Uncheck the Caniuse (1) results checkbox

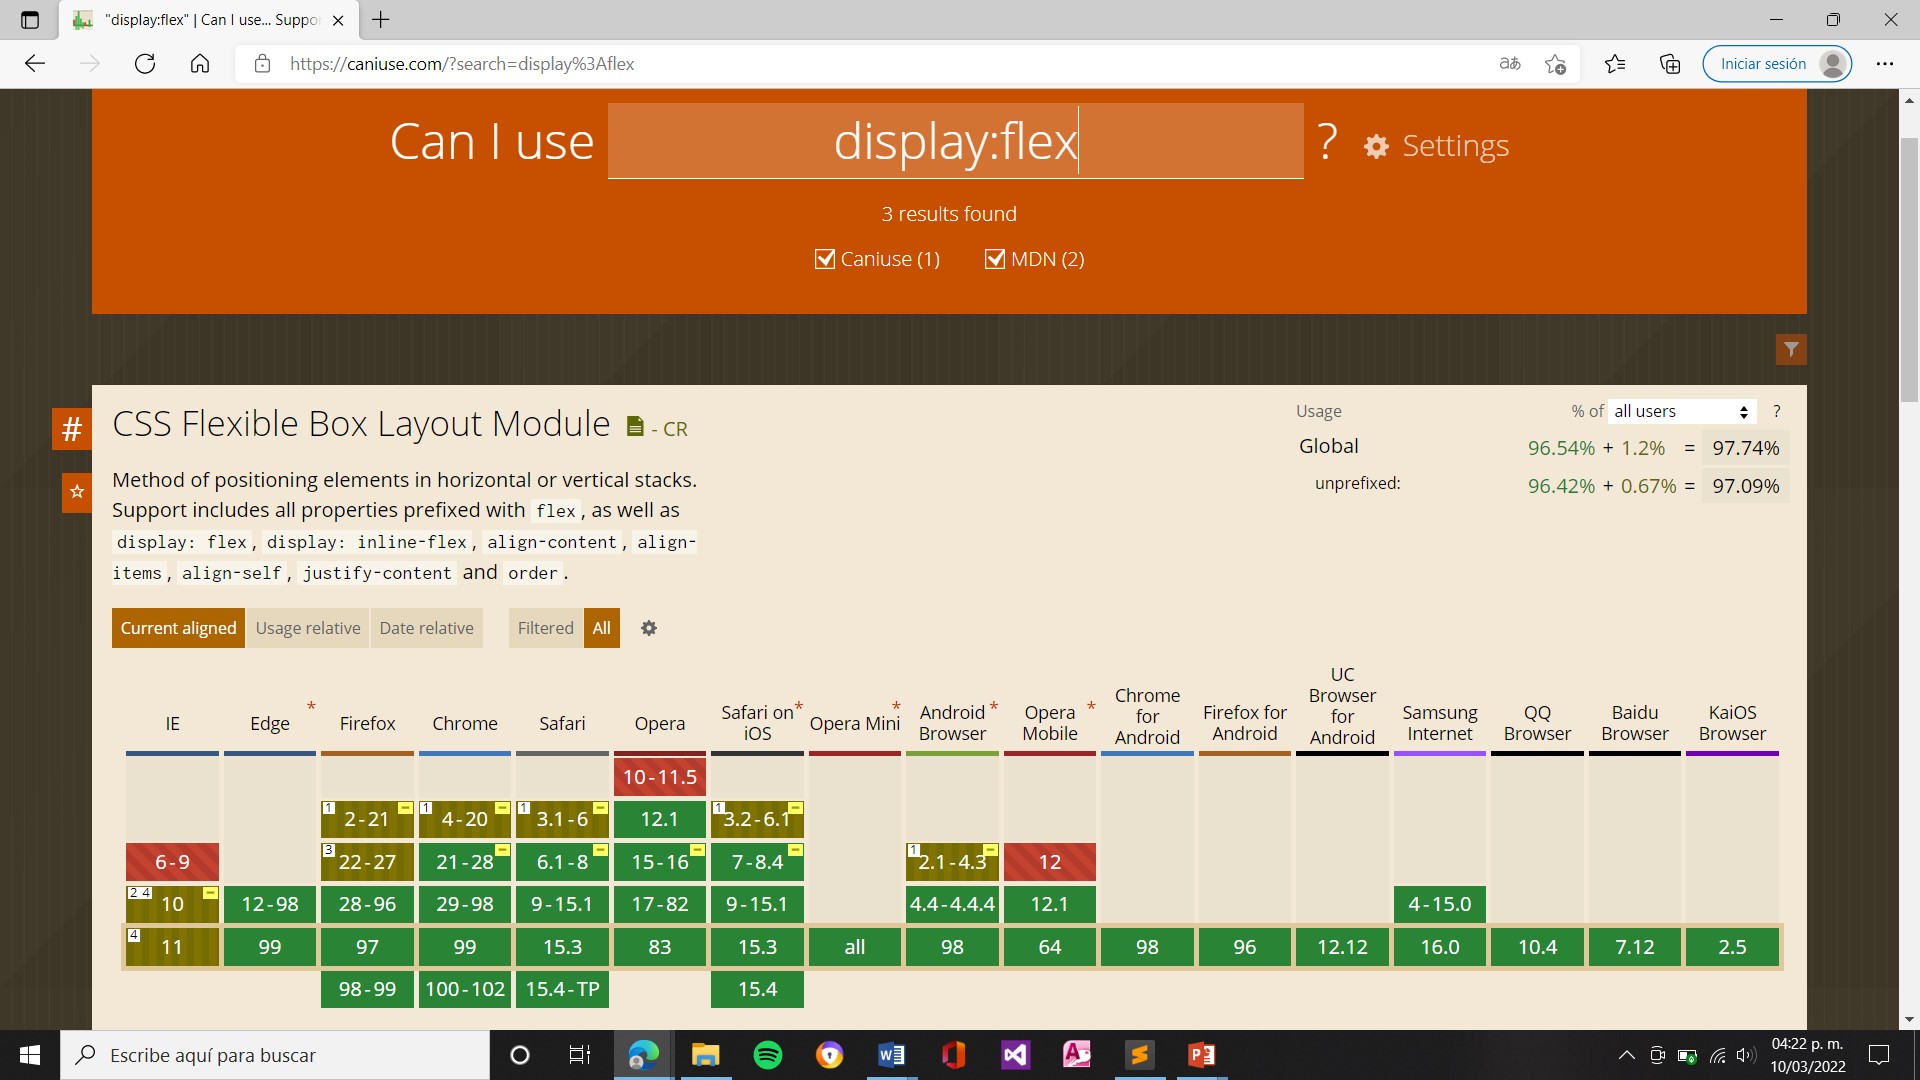click(825, 259)
